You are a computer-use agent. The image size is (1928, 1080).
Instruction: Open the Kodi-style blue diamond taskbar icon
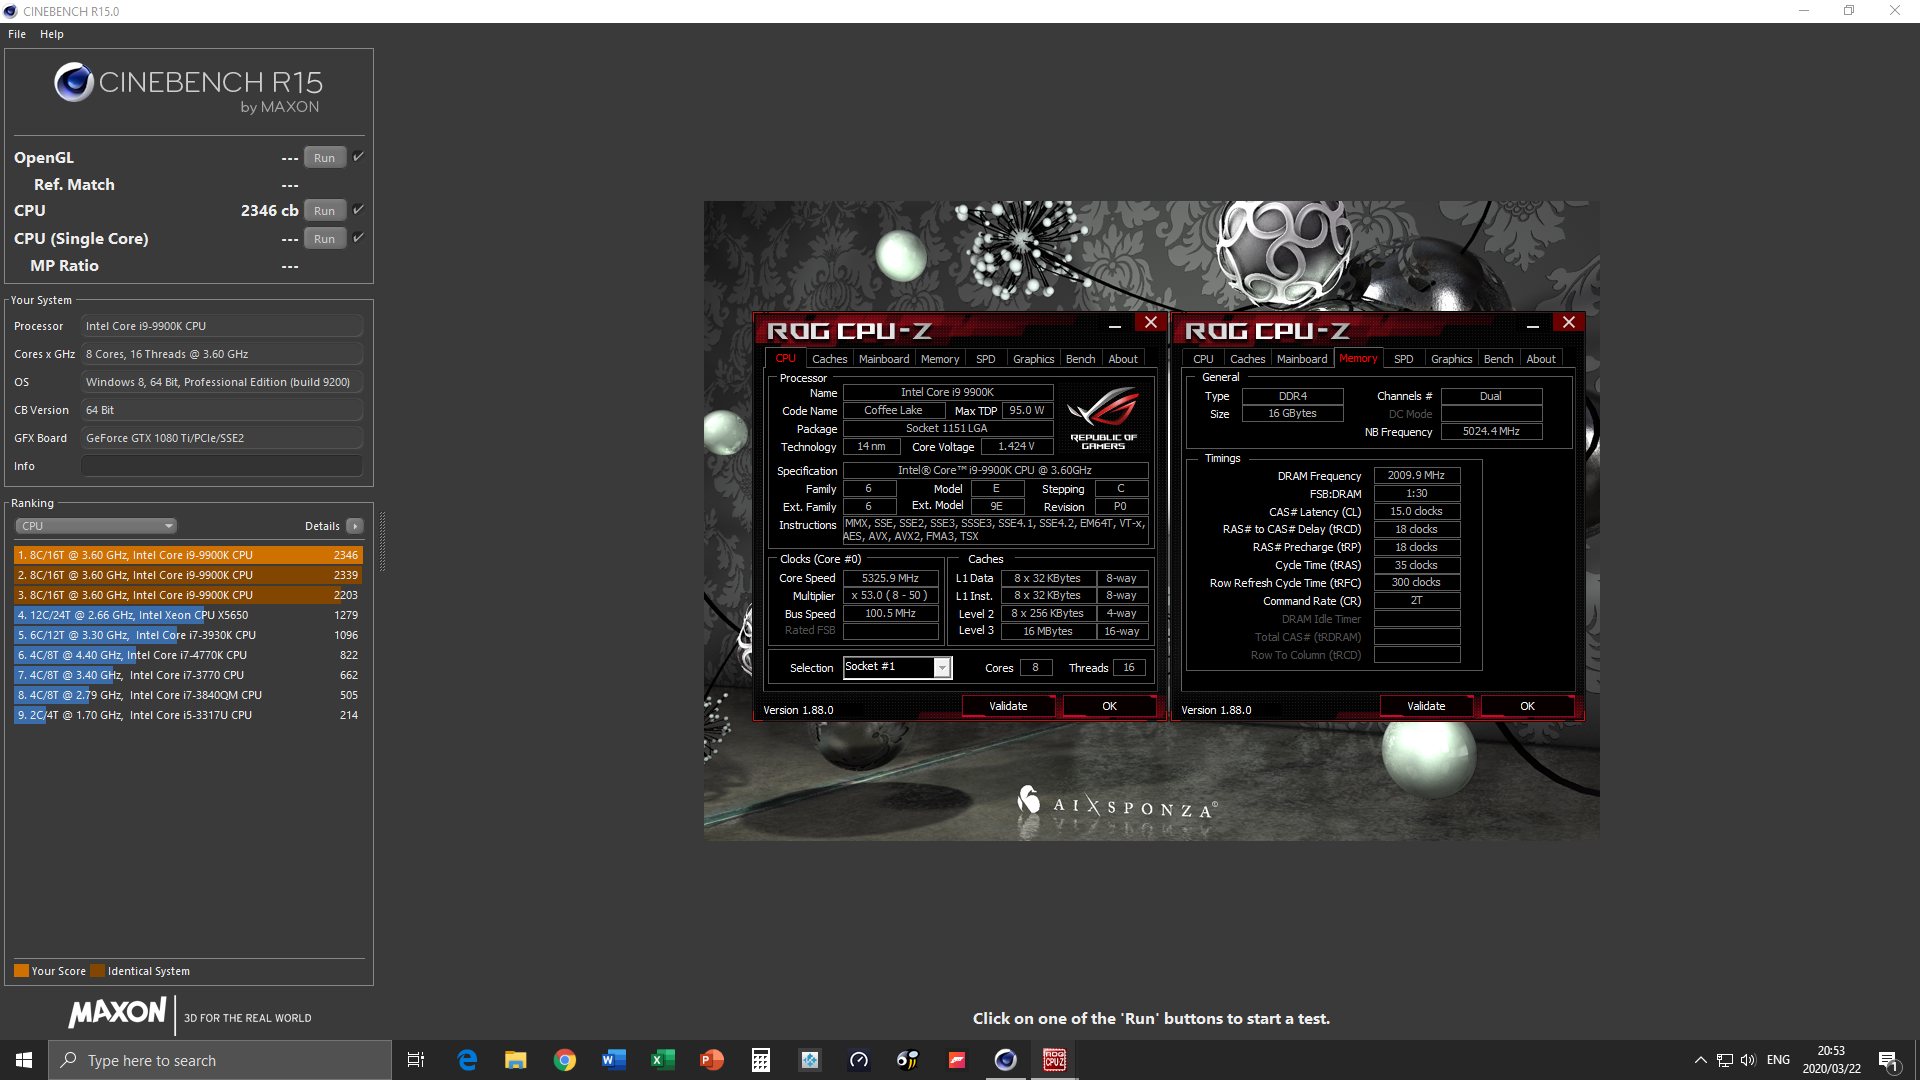pos(810,1060)
